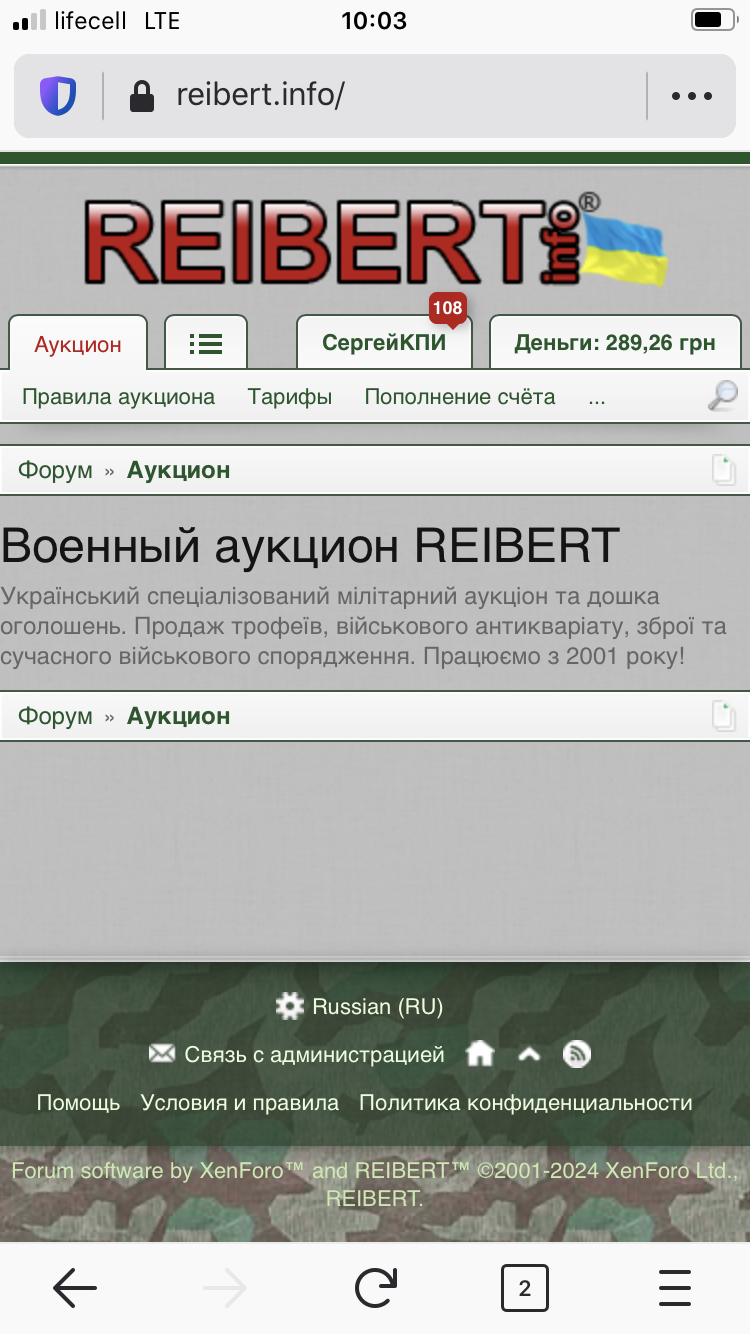The height and width of the screenshot is (1334, 750).
Task: Open the Тарифы menu item
Action: (x=290, y=397)
